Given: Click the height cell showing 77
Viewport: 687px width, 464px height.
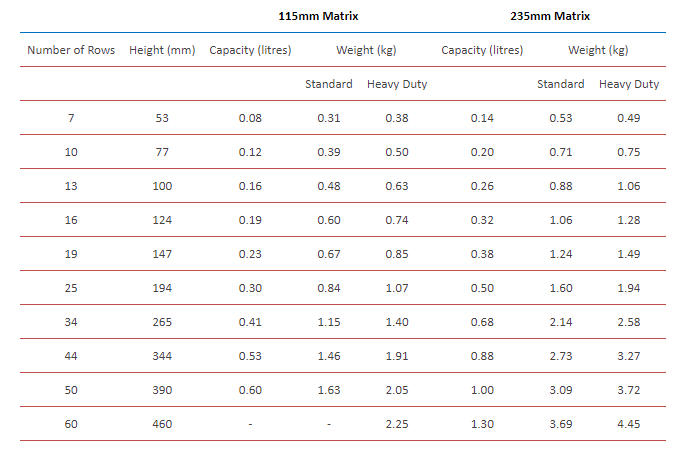Looking at the screenshot, I should pos(162,152).
